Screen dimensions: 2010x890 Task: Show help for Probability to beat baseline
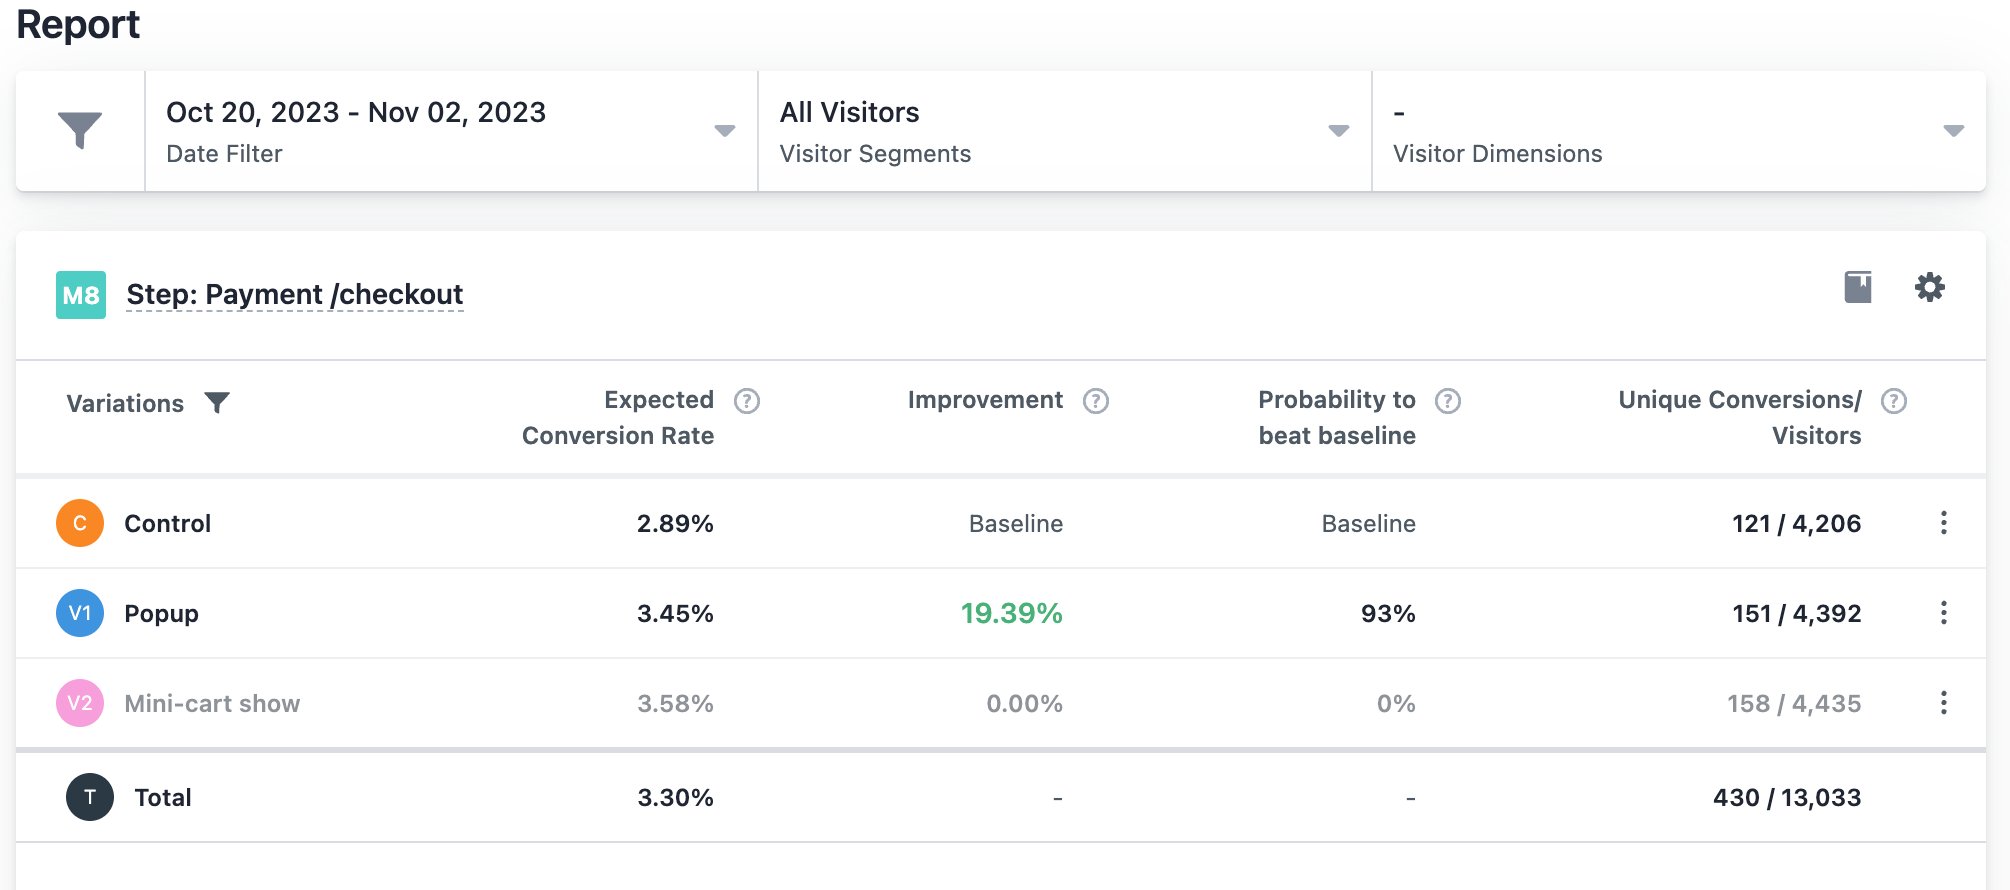pos(1447,401)
